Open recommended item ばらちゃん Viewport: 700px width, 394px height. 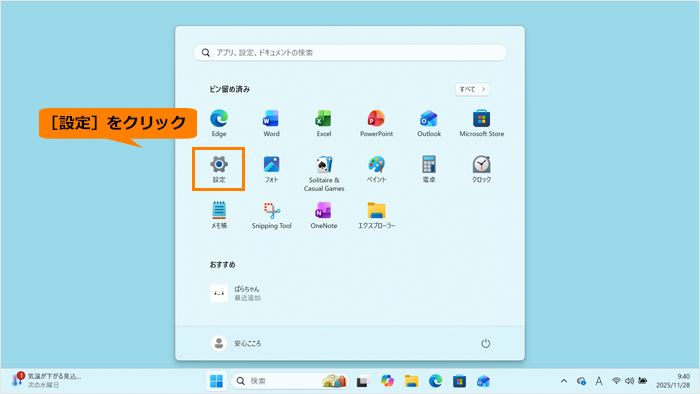point(236,293)
